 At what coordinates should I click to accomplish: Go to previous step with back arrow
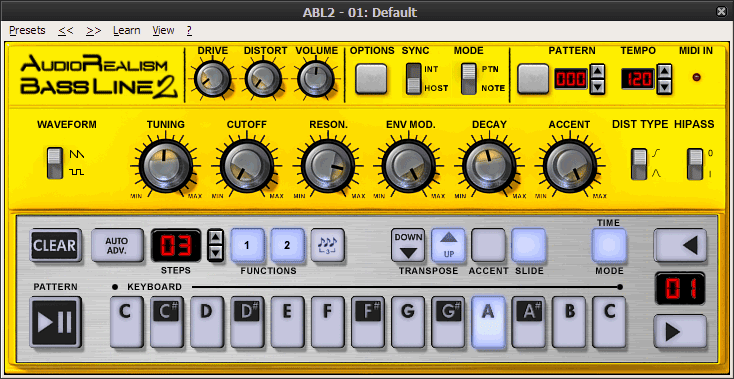pyautogui.click(x=680, y=245)
